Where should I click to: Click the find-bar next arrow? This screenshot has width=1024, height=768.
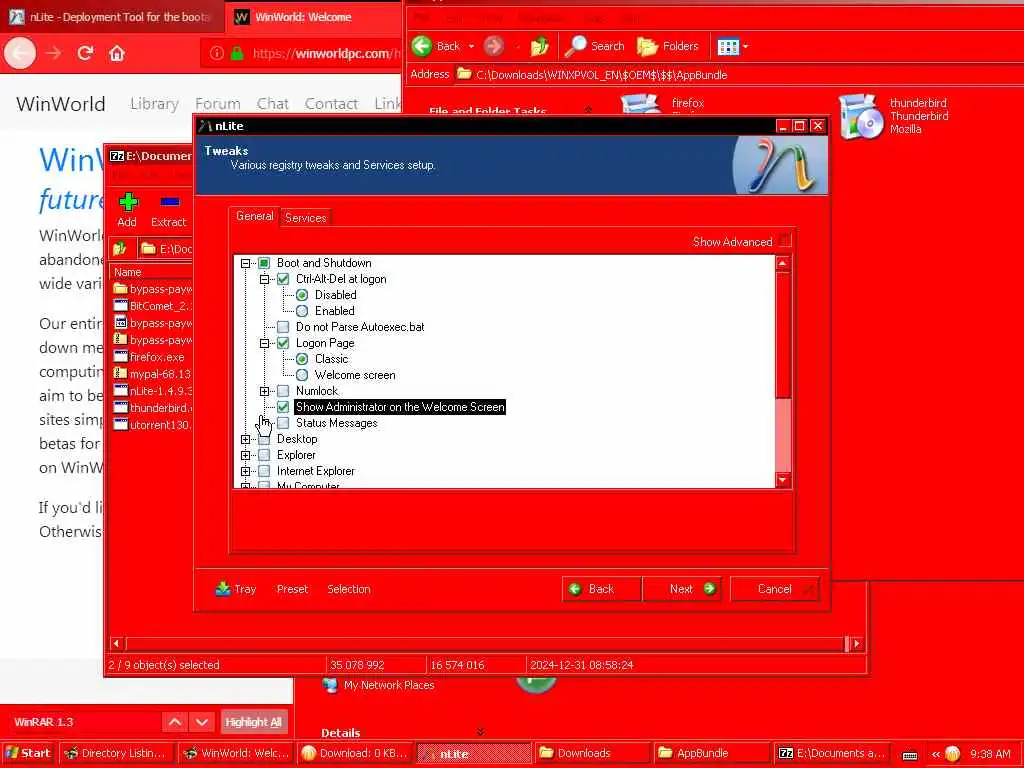pos(202,722)
